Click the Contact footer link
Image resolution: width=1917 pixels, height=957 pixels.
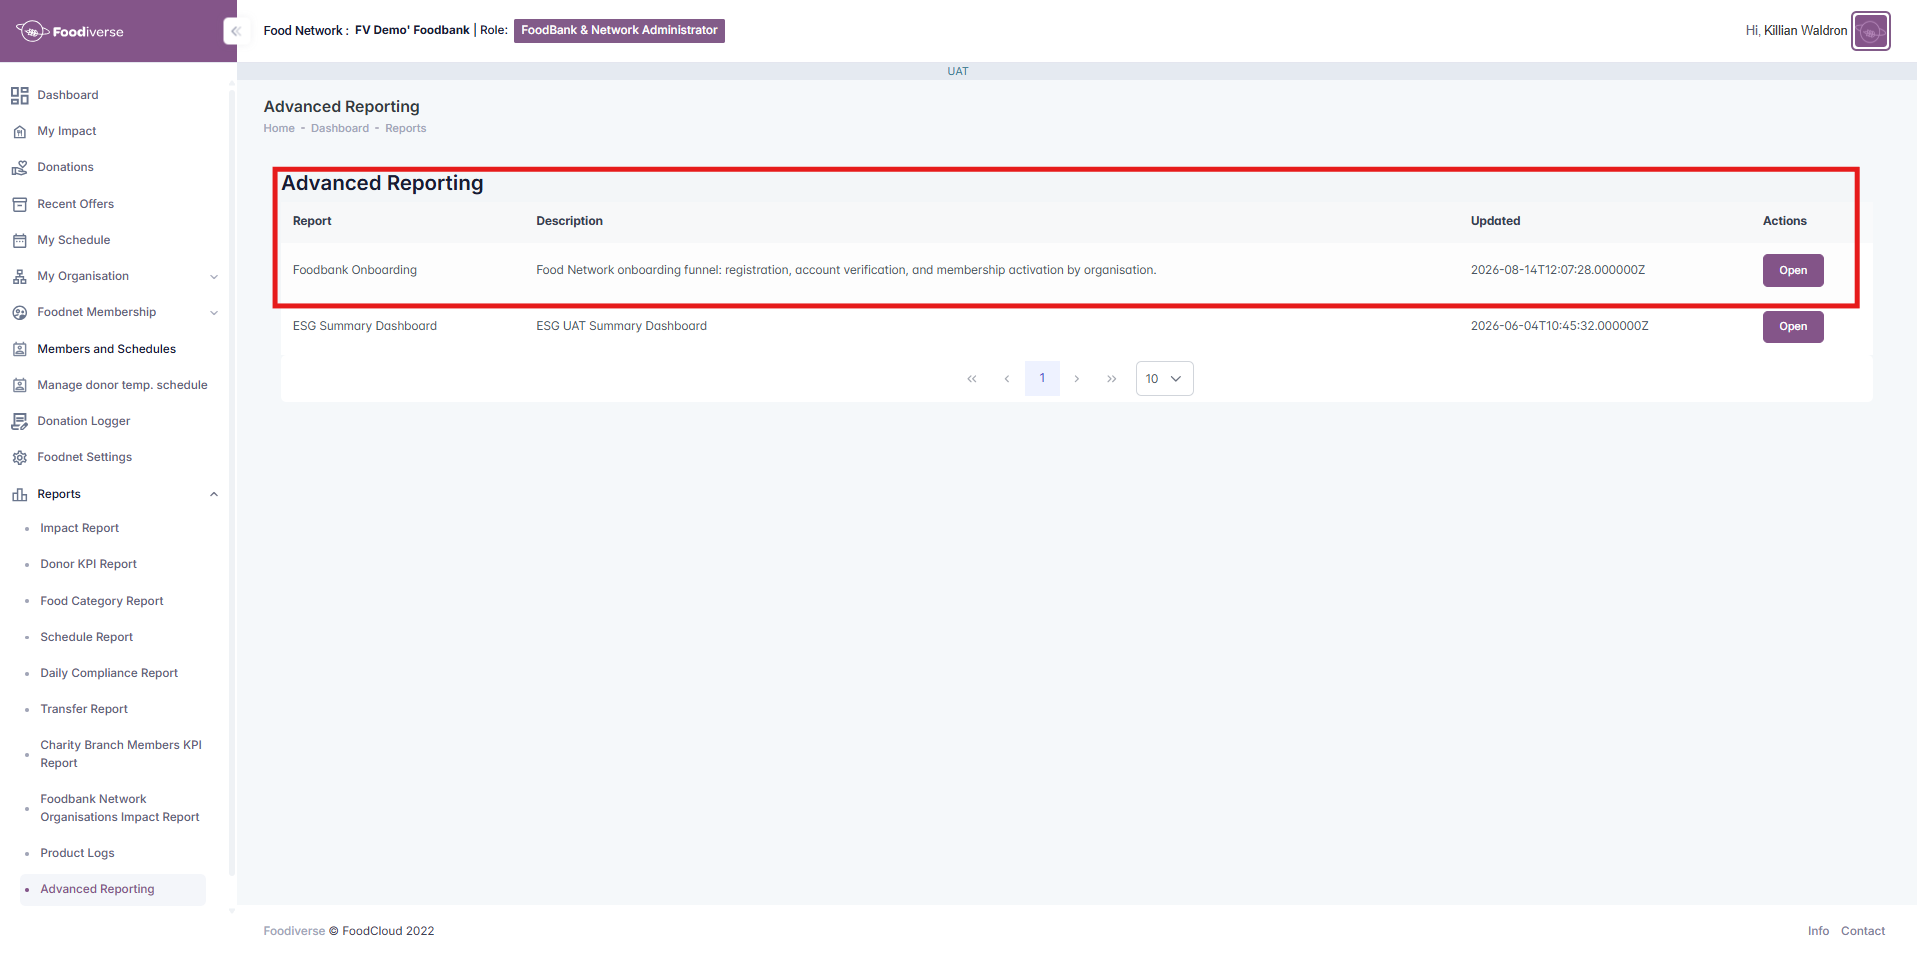pos(1862,931)
